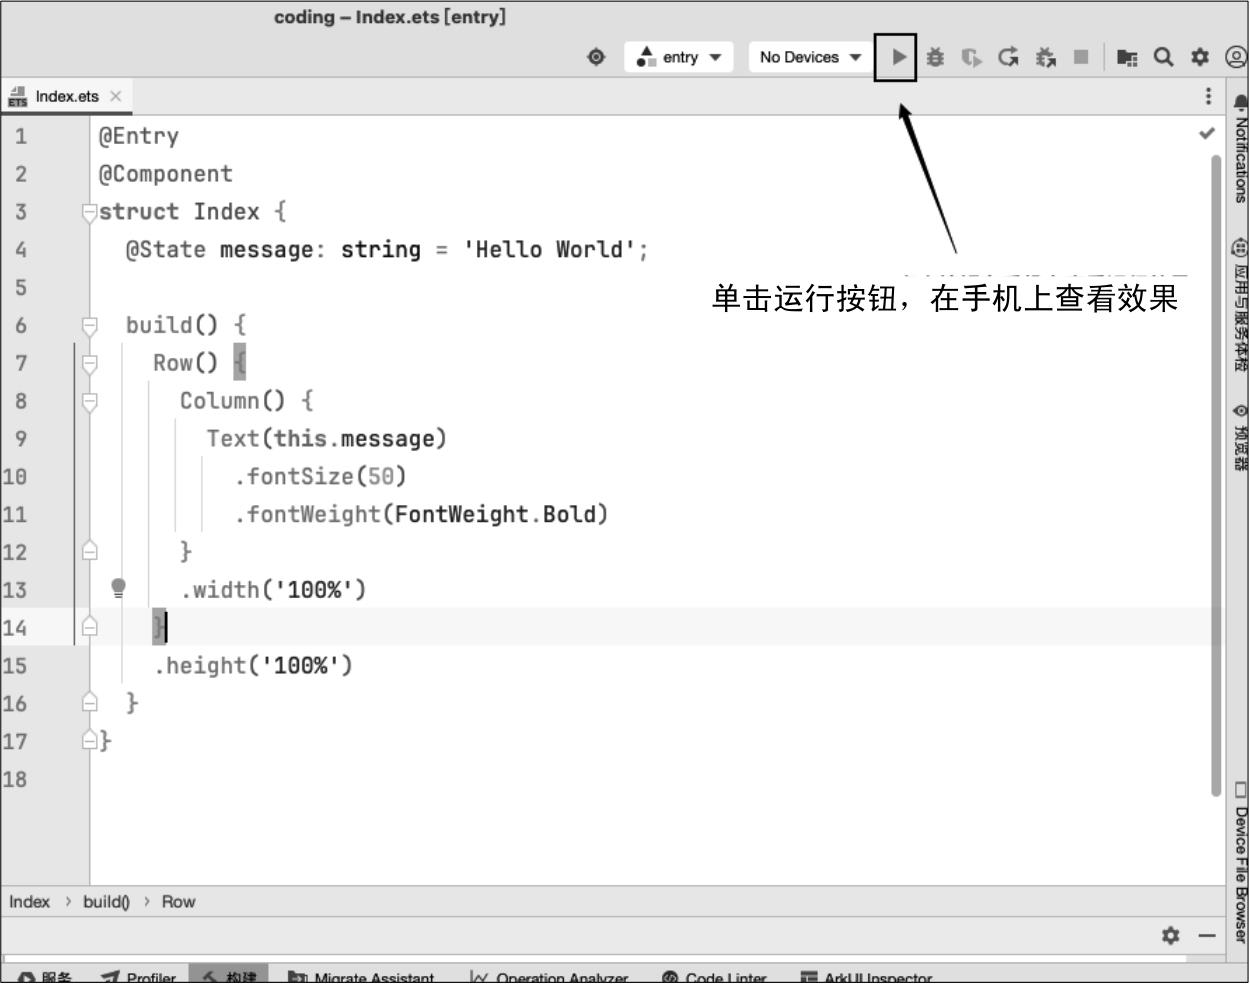Viewport: 1250px width, 984px height.
Task: Close the Index.ets tab
Action: [116, 96]
